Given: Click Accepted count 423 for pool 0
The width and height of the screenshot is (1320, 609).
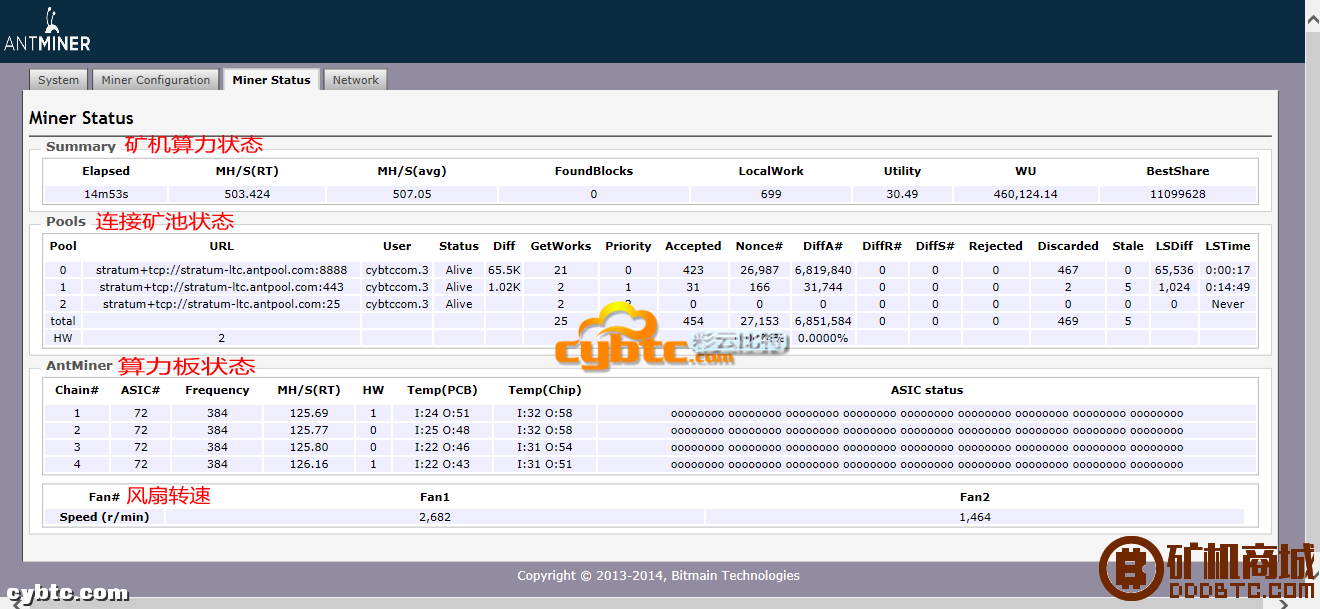Looking at the screenshot, I should 693,270.
